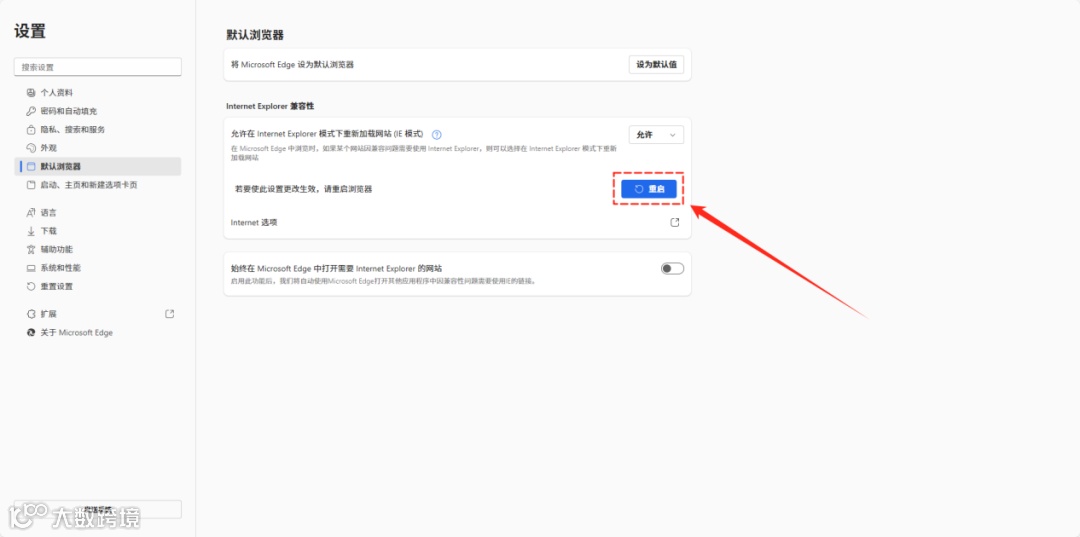Click the appearance icon beside 外观

pos(30,148)
